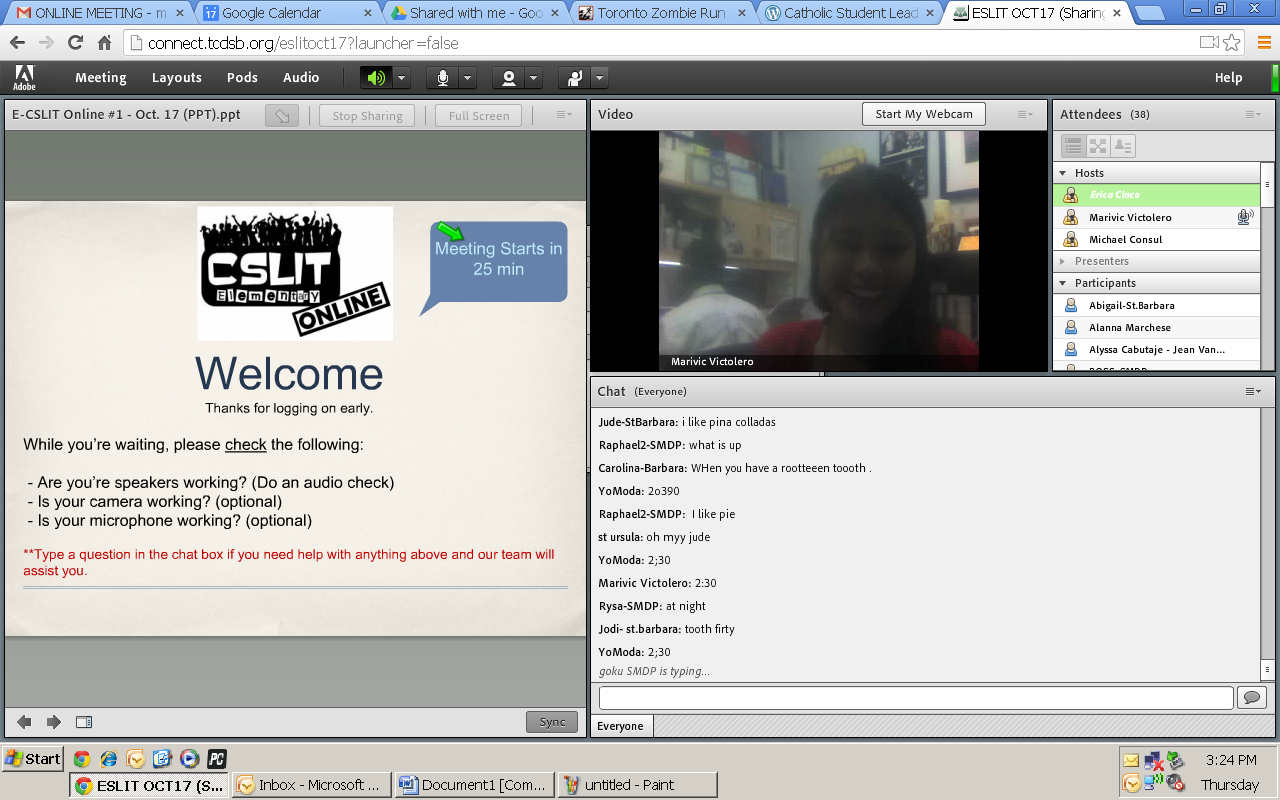Screen dimensions: 1280x800
Task: Click the Stop Sharing button
Action: [367, 116]
